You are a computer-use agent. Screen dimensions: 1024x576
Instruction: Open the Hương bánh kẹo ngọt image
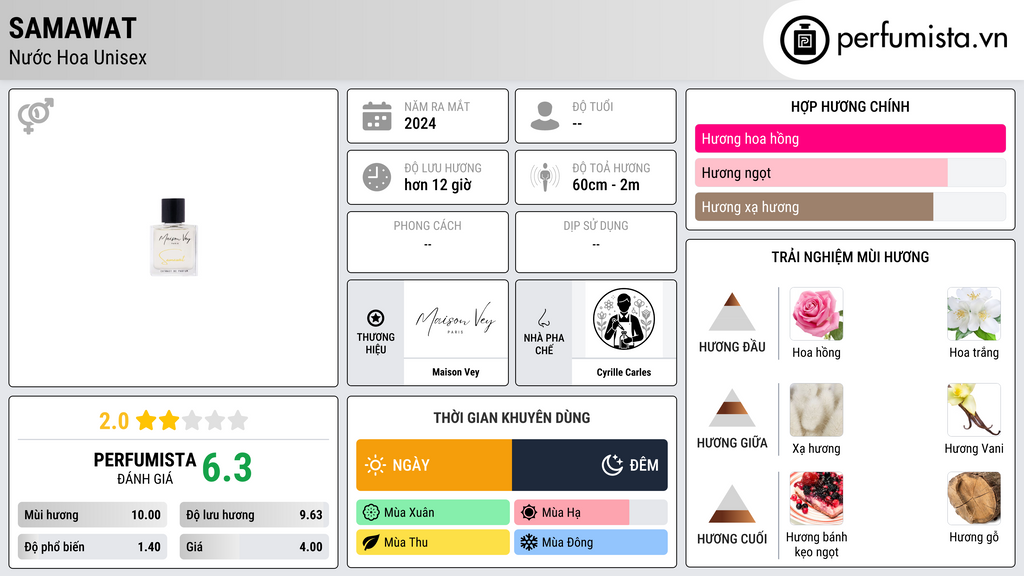816,499
